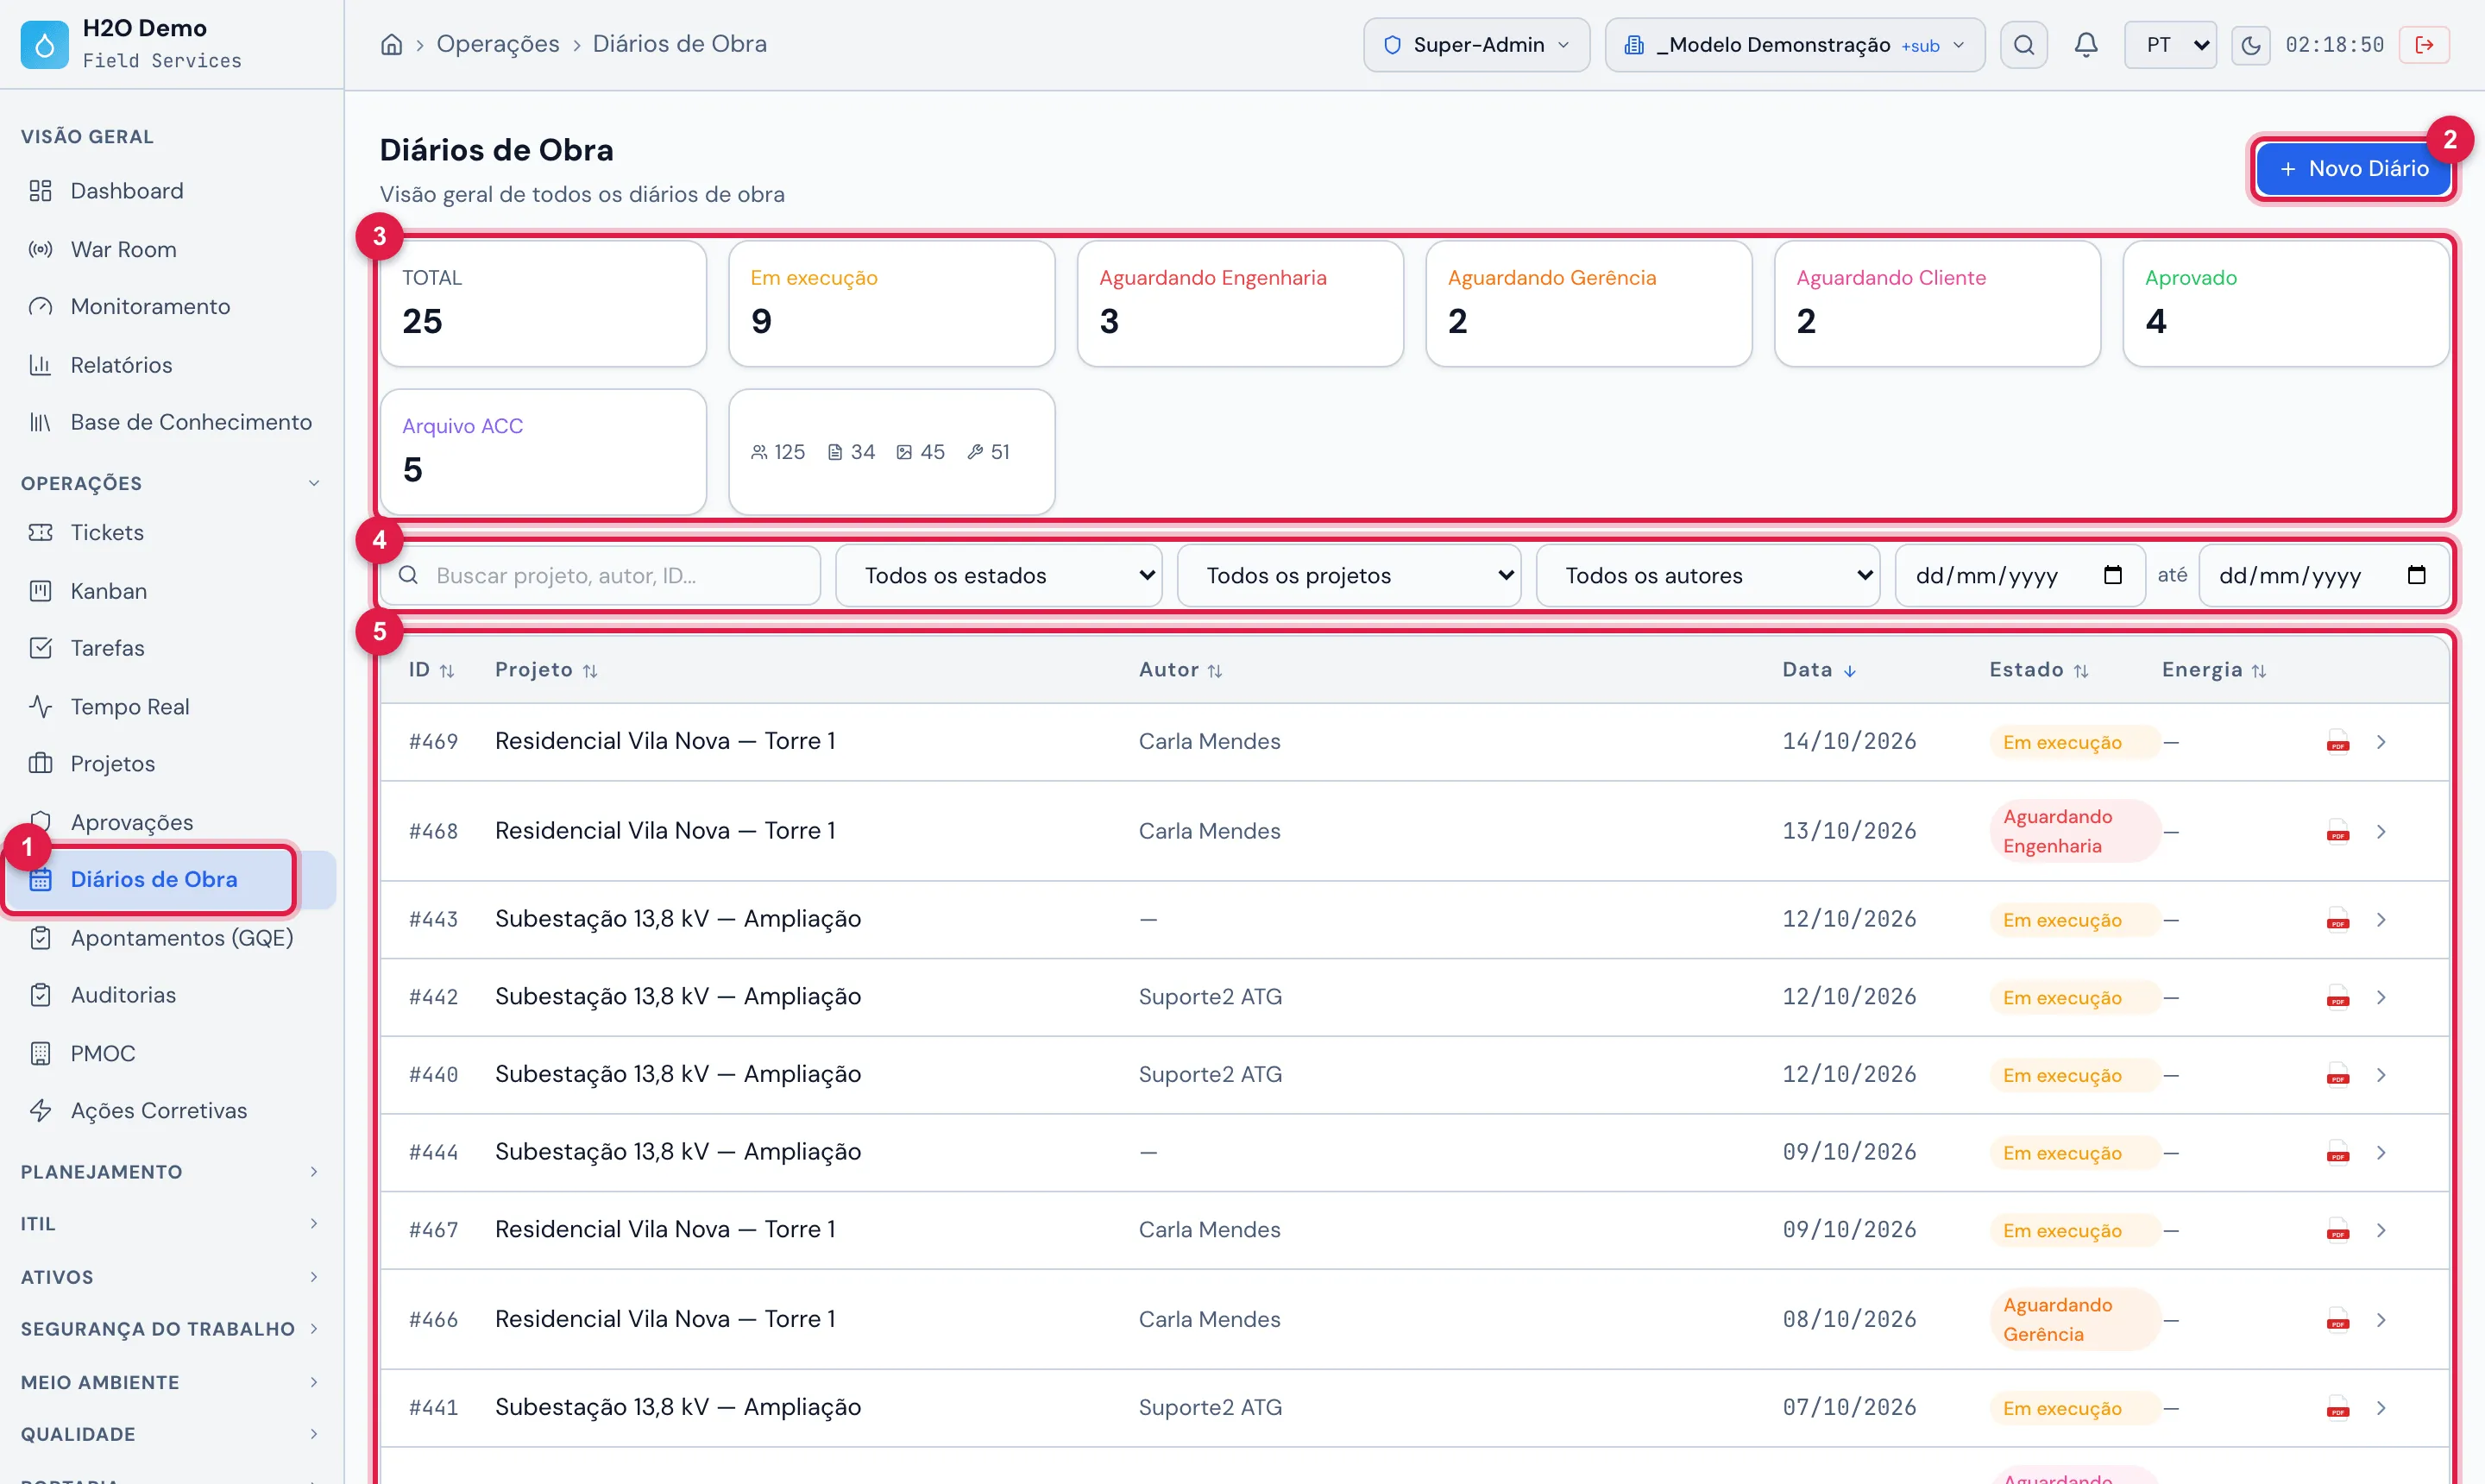
Task: Open details arrow for diary #442
Action: pos(2381,997)
